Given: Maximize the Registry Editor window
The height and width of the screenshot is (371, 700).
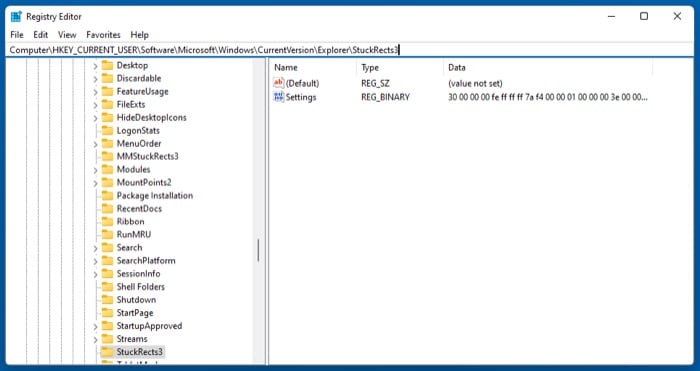Looking at the screenshot, I should coord(644,16).
